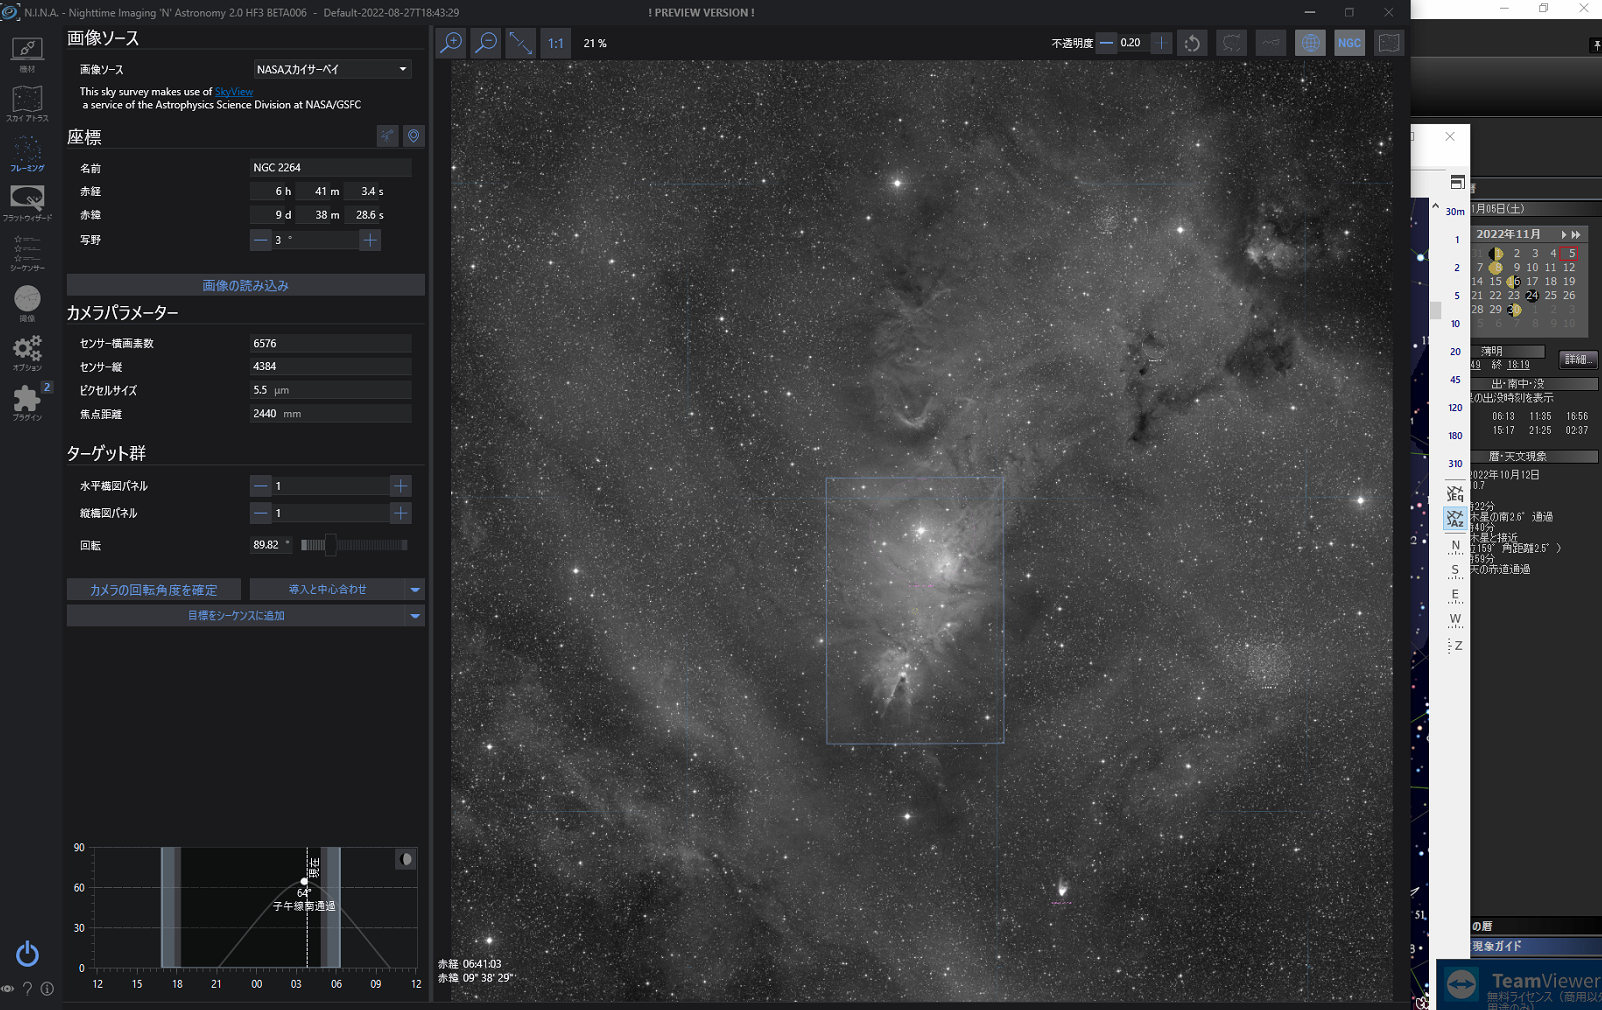Open the オプション options gear icon
1602x1010 pixels.
tap(27, 353)
